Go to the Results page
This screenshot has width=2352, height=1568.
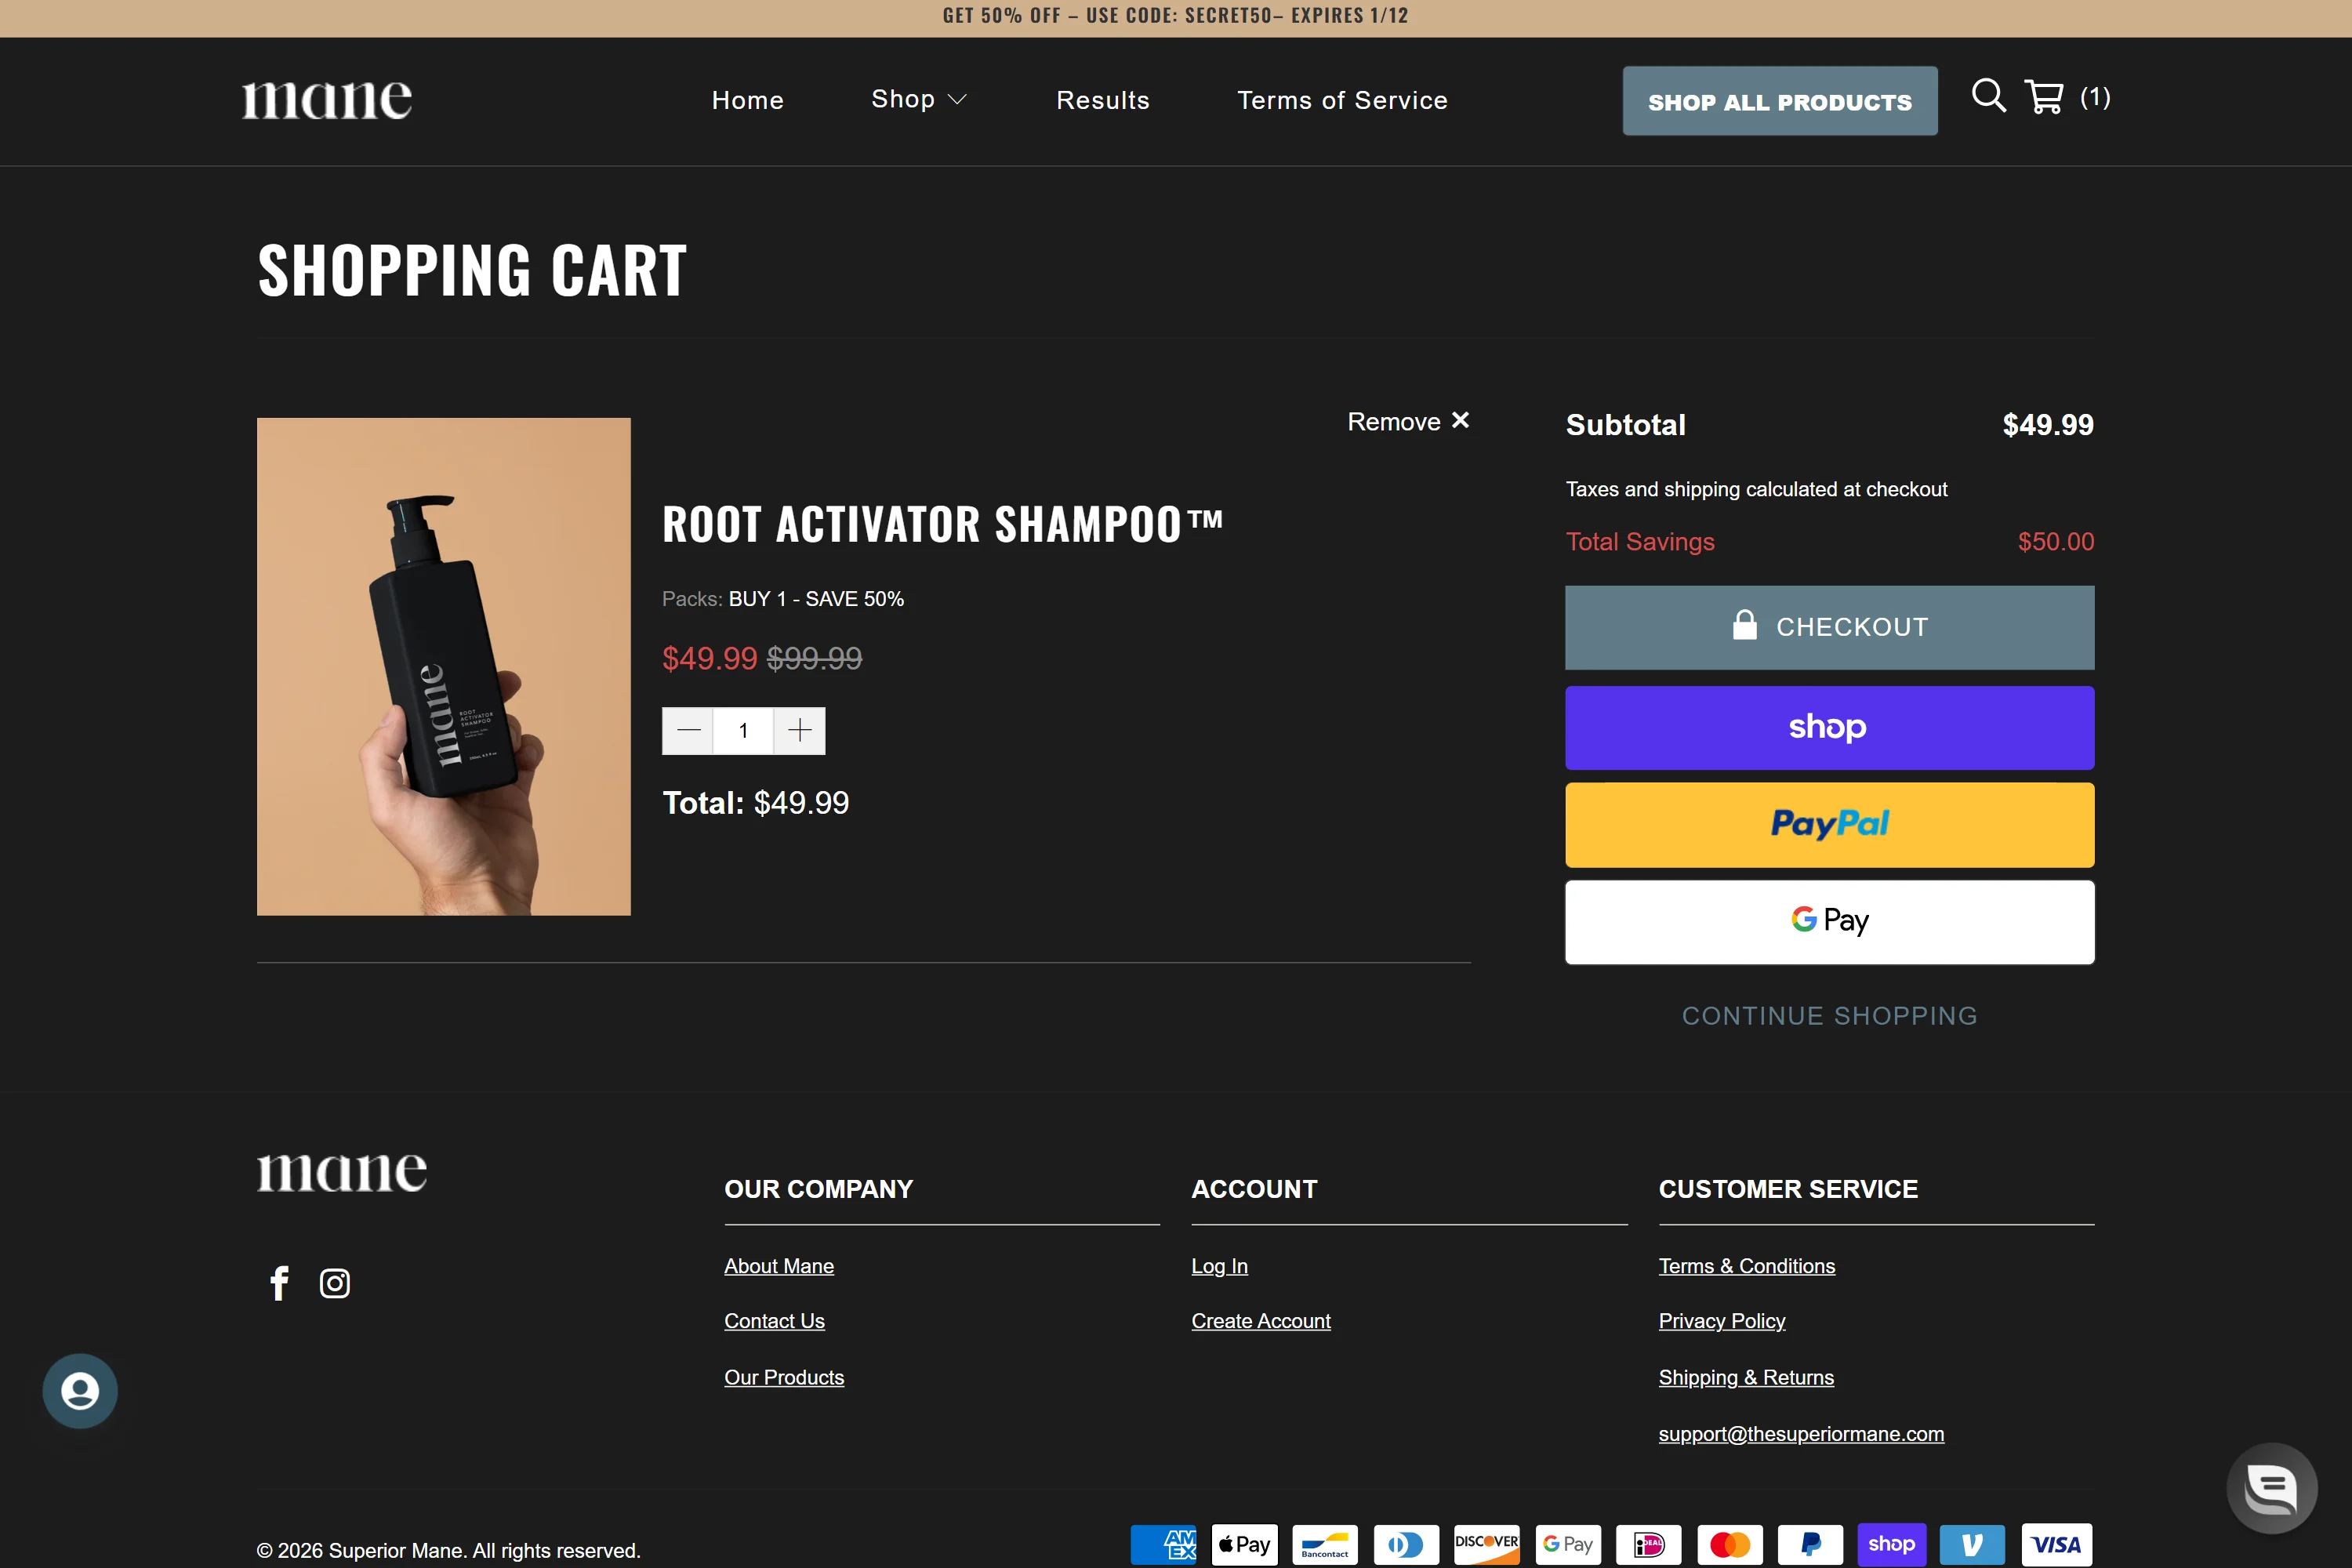coord(1102,100)
